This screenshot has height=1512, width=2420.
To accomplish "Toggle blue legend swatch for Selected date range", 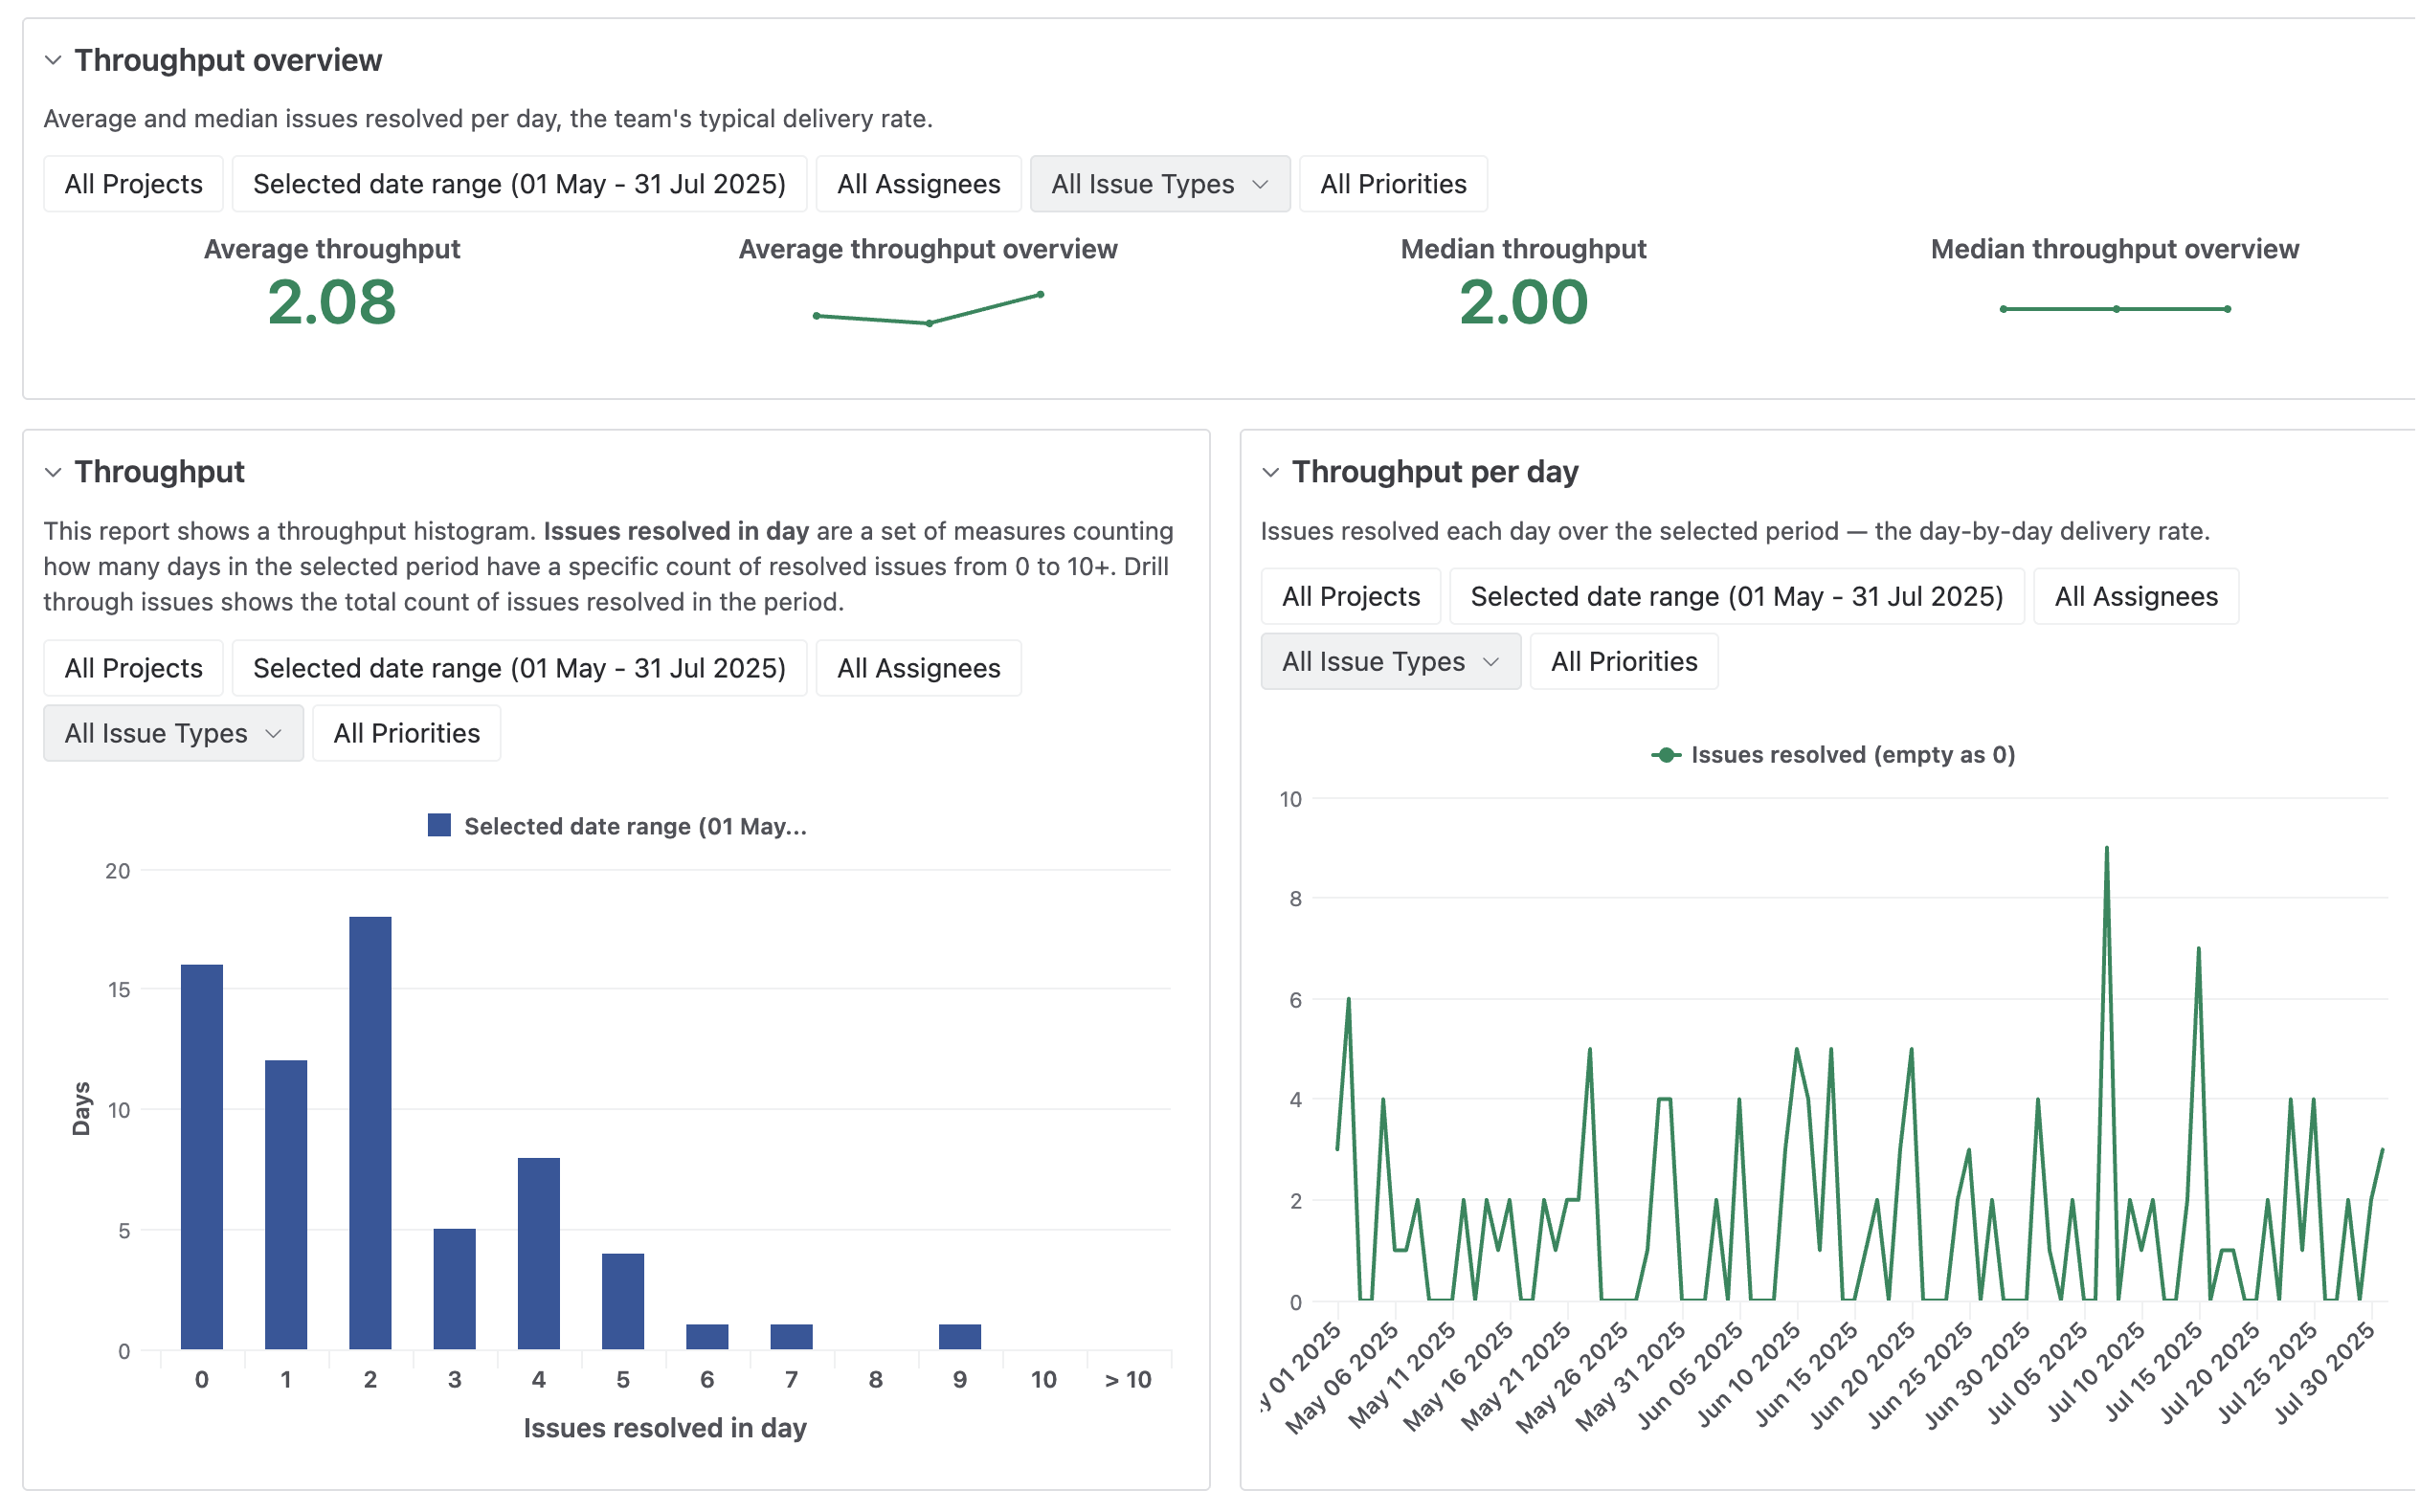I will click(439, 825).
